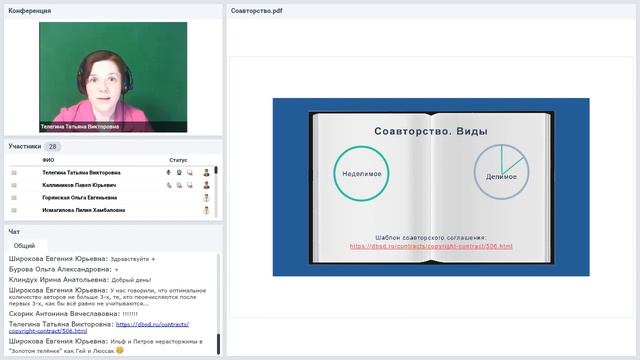Click the slide title Соавторство. Виды

click(431, 131)
